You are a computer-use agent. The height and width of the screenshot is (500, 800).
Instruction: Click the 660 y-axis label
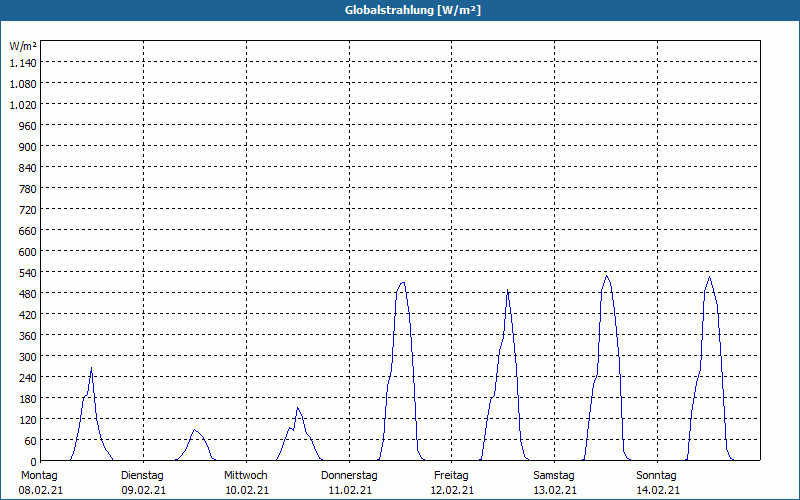click(x=28, y=231)
